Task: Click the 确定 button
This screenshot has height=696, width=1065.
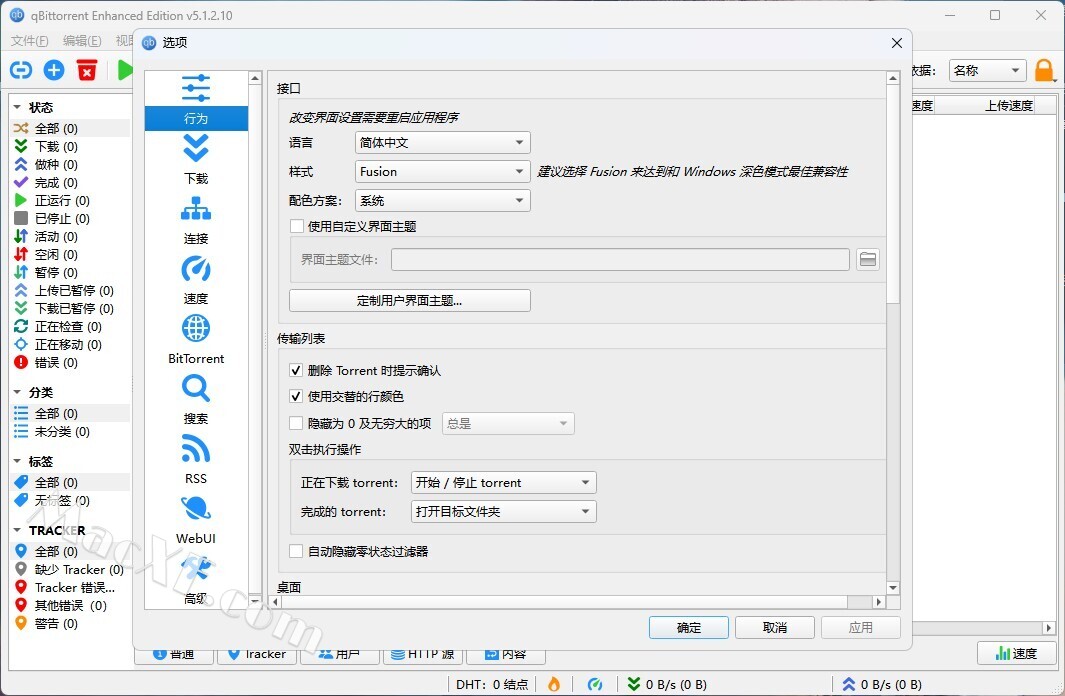Action: pyautogui.click(x=689, y=627)
